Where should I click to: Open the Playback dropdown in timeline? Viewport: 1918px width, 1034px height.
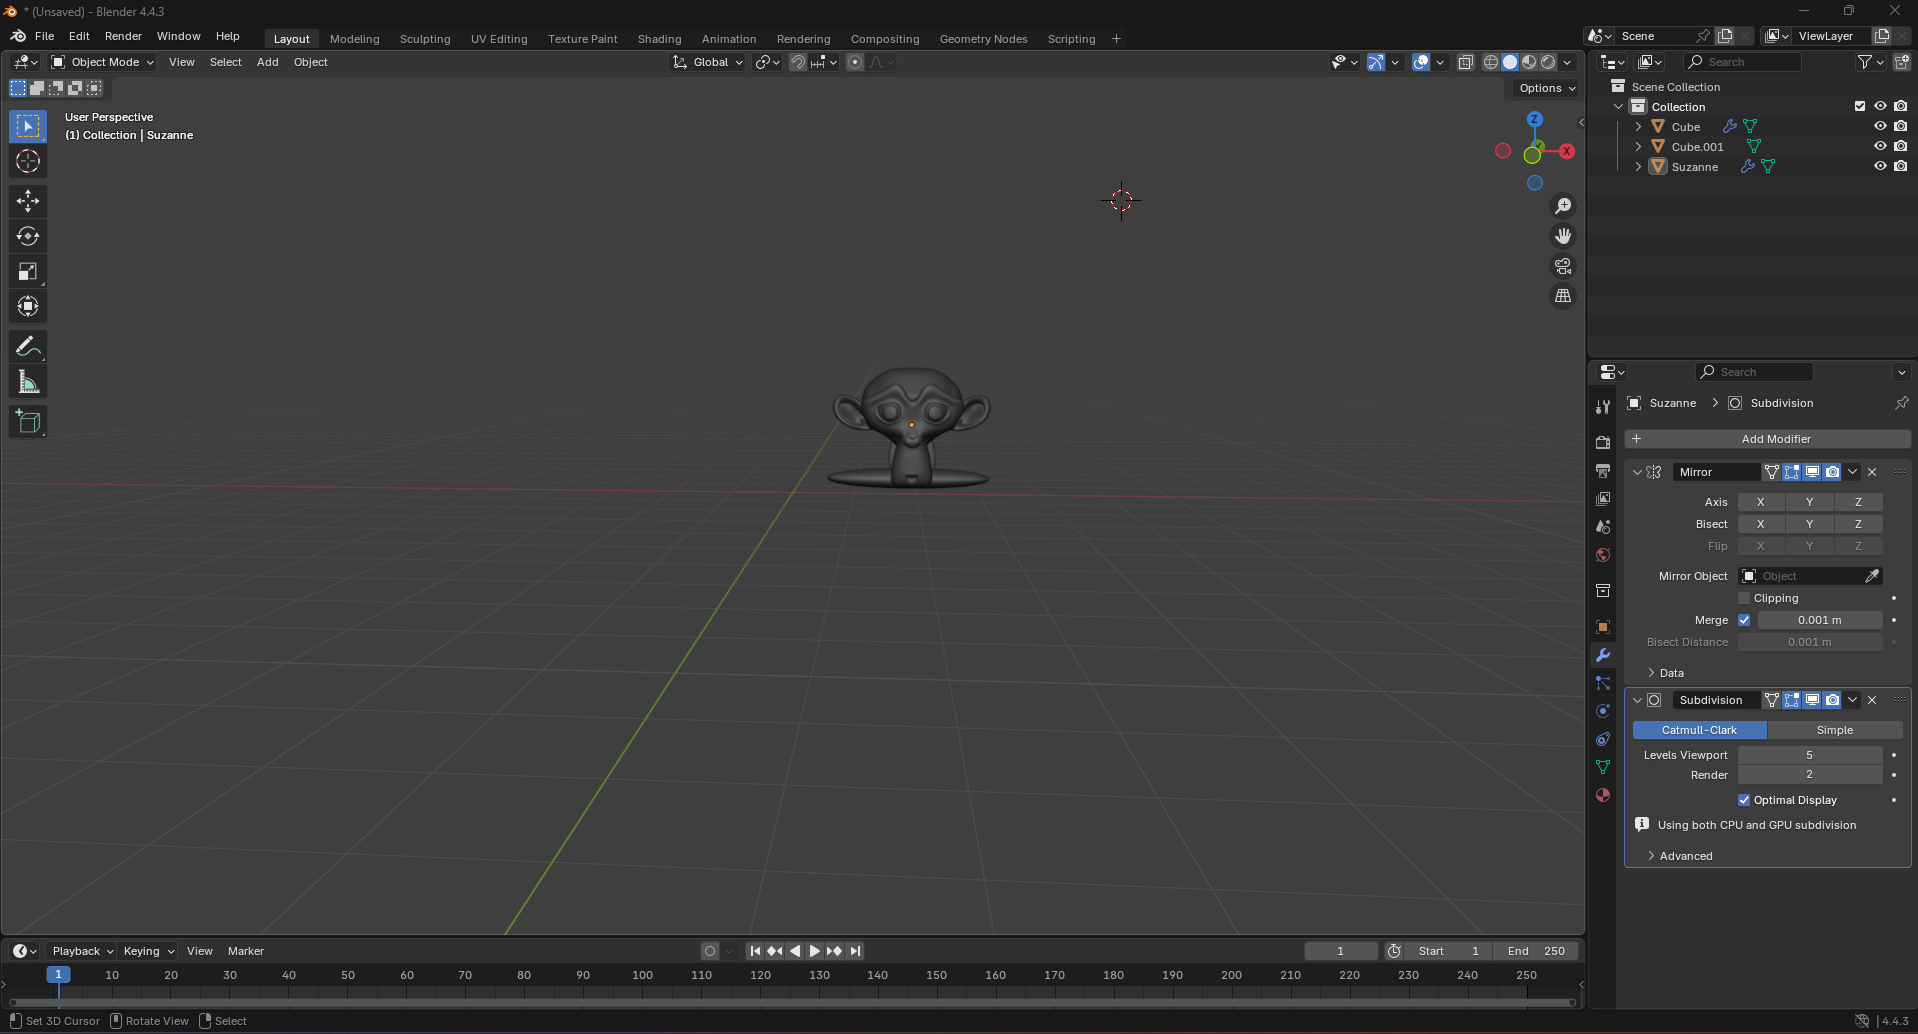point(83,951)
